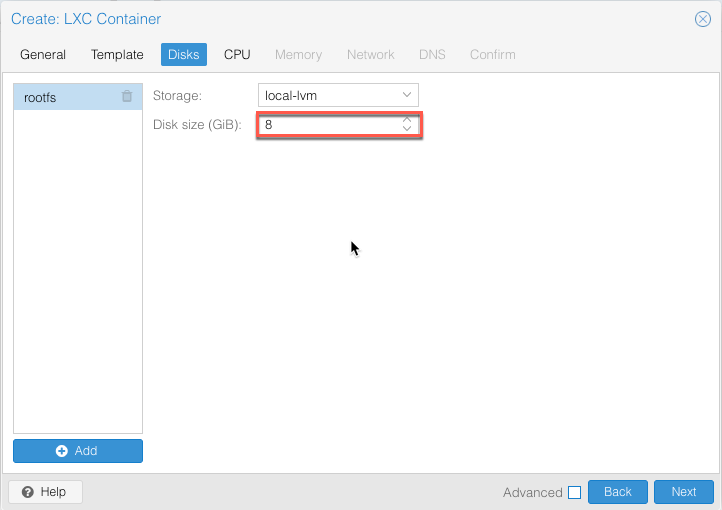Screen dimensions: 722x510
Task: Delete rootfs disk with trash icon
Action: click(127, 96)
